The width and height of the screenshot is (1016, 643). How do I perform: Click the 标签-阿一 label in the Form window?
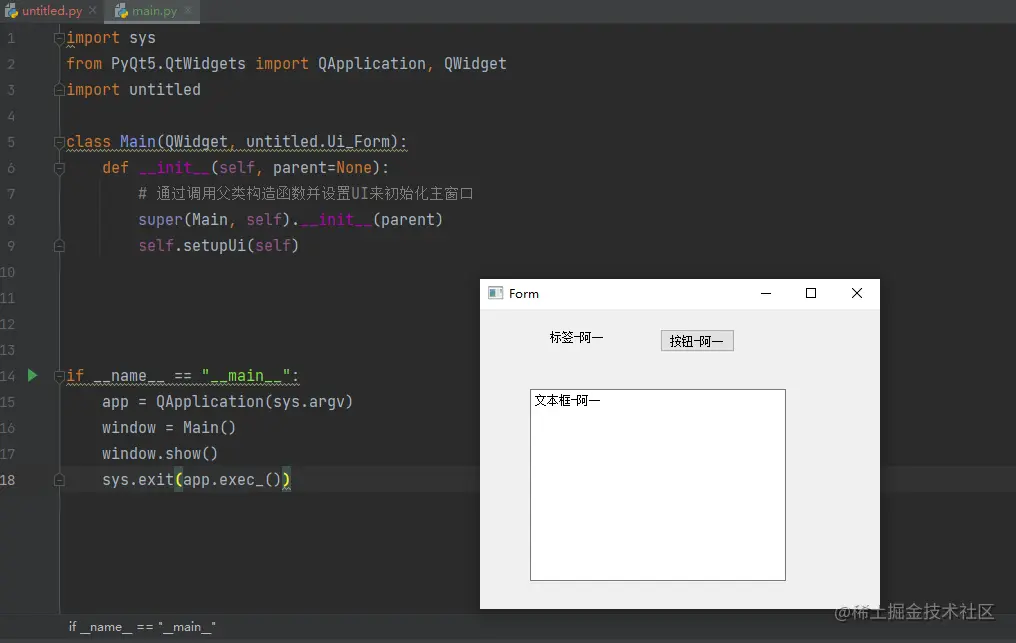[x=576, y=337]
